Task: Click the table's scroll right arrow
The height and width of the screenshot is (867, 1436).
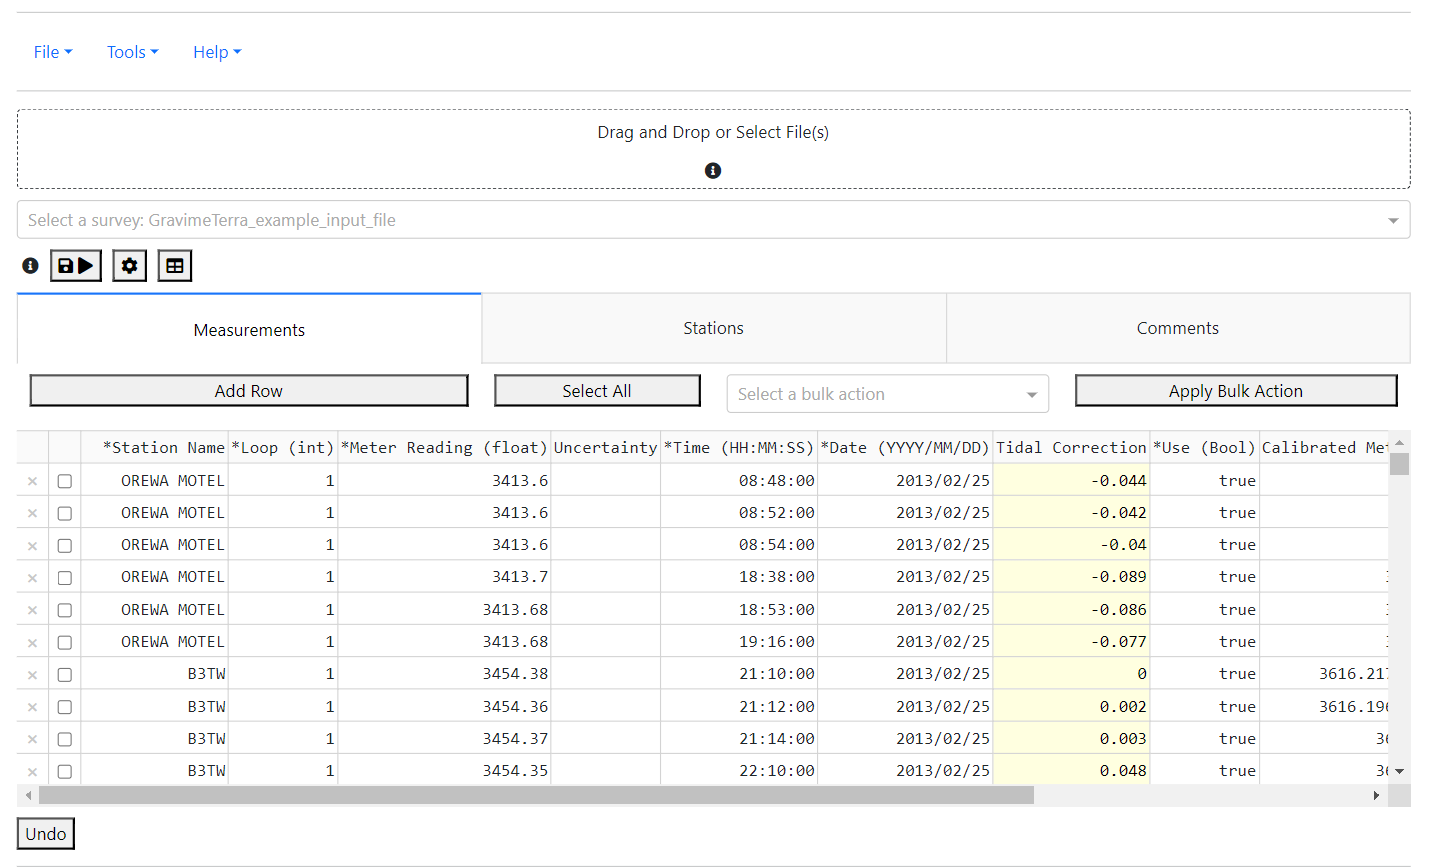Action: tap(1376, 795)
